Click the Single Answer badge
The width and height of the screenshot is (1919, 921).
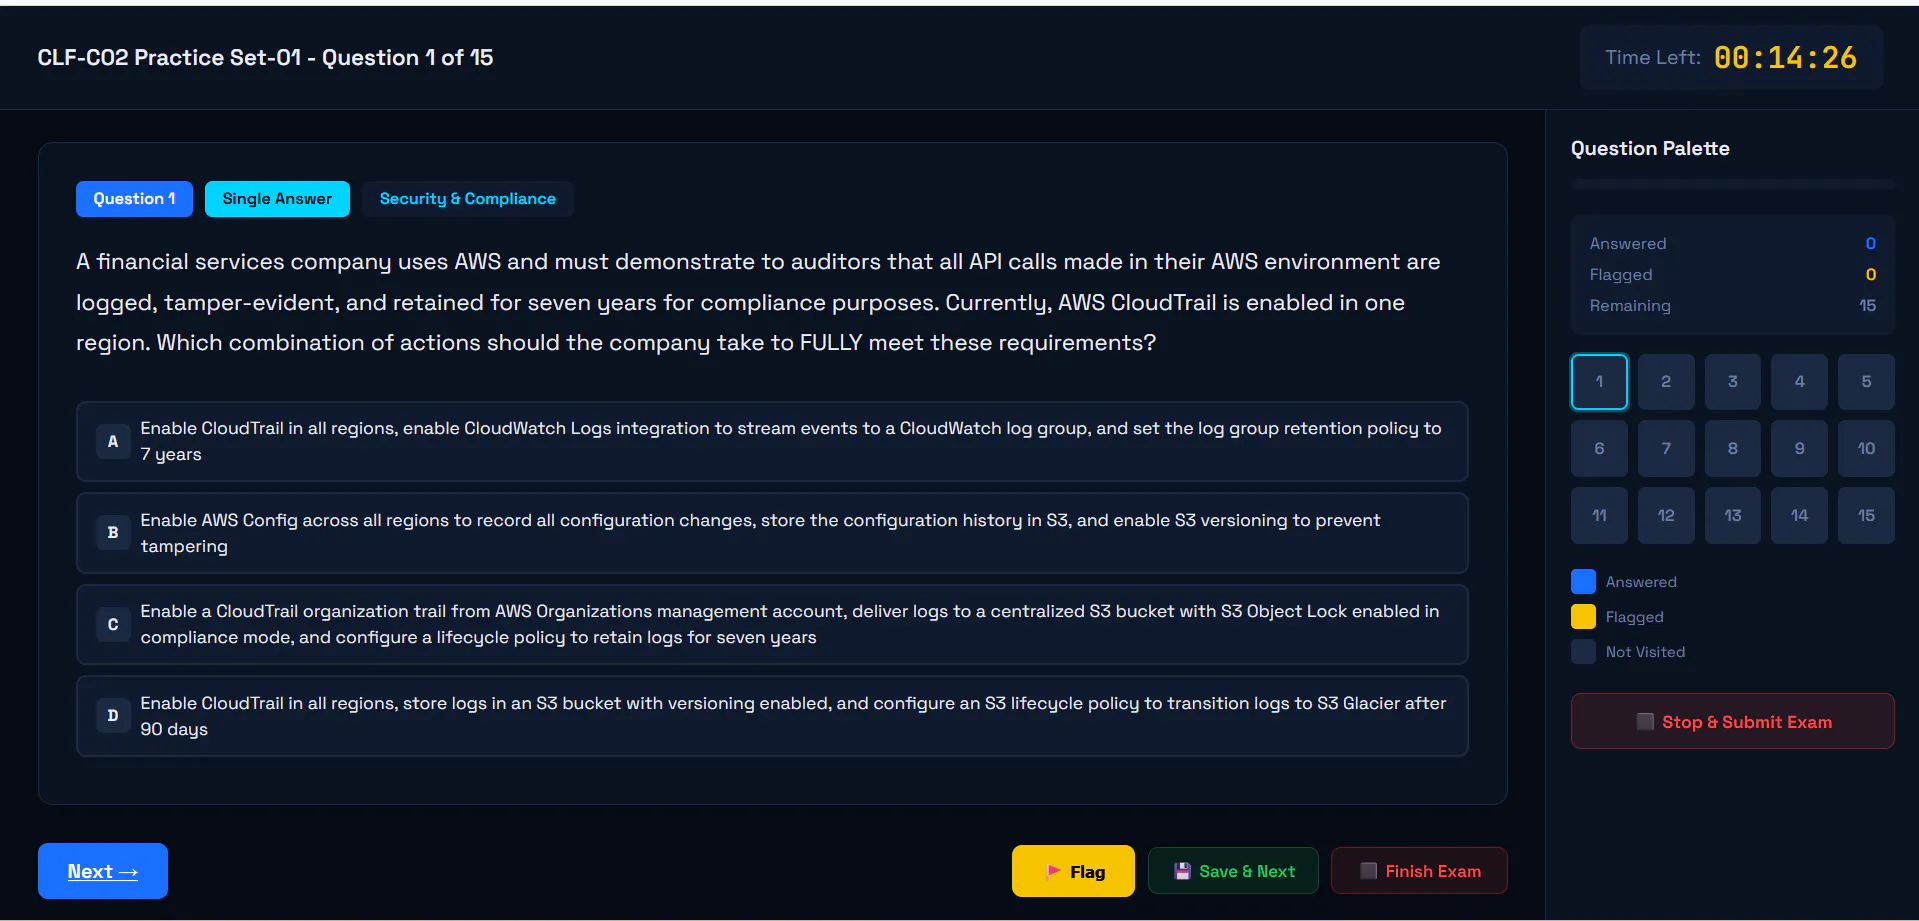277,199
